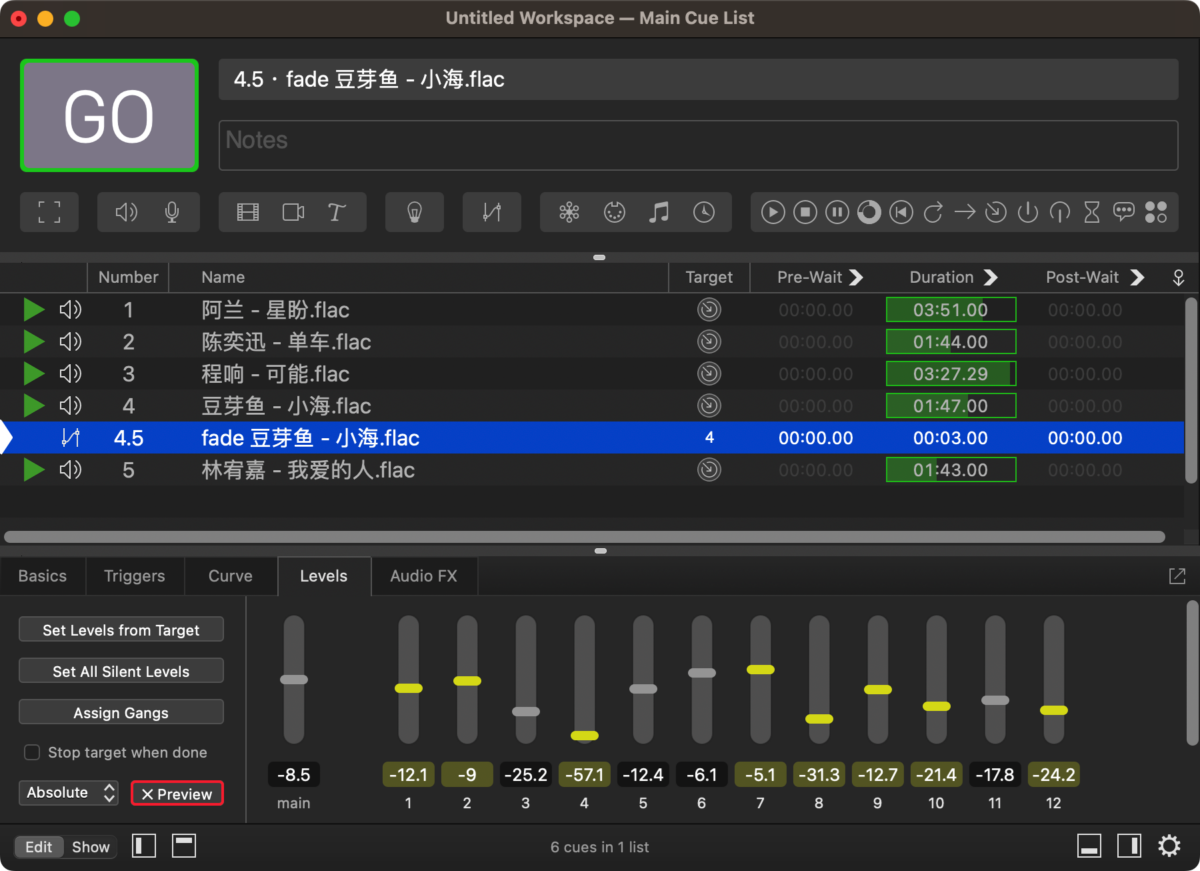Add a Group cue from the toolbar
The image size is (1200, 871).
tap(49, 212)
